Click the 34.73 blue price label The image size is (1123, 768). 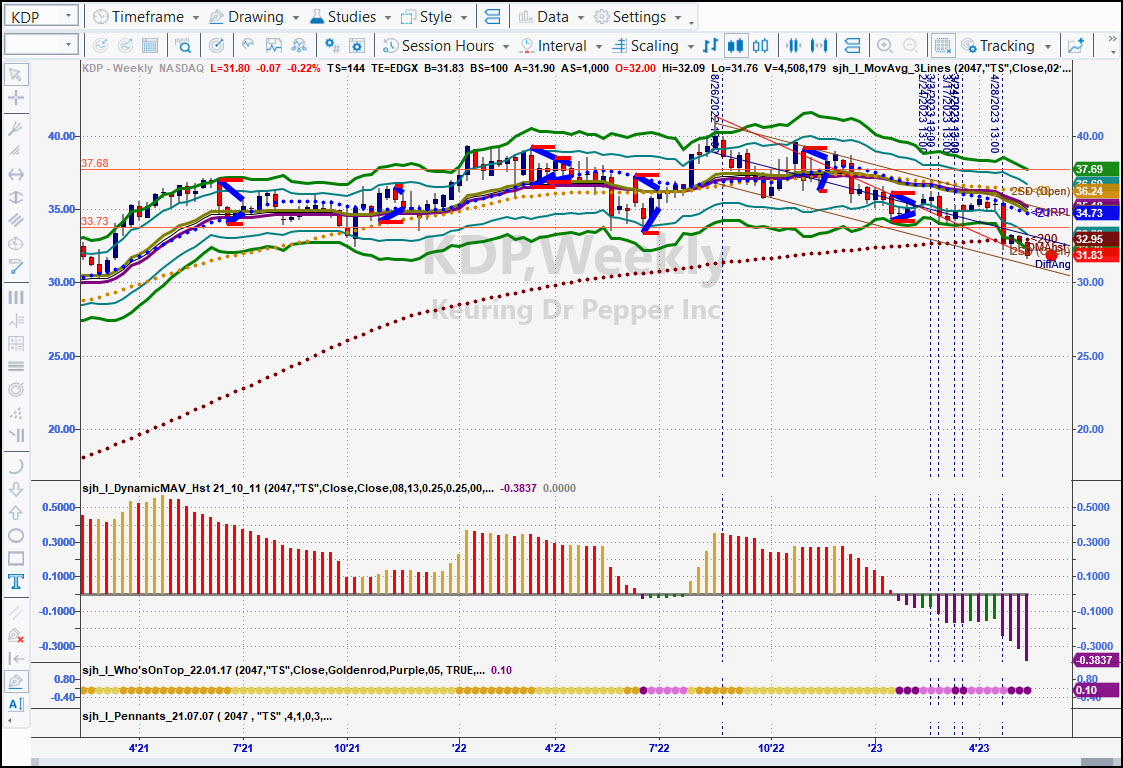1096,213
